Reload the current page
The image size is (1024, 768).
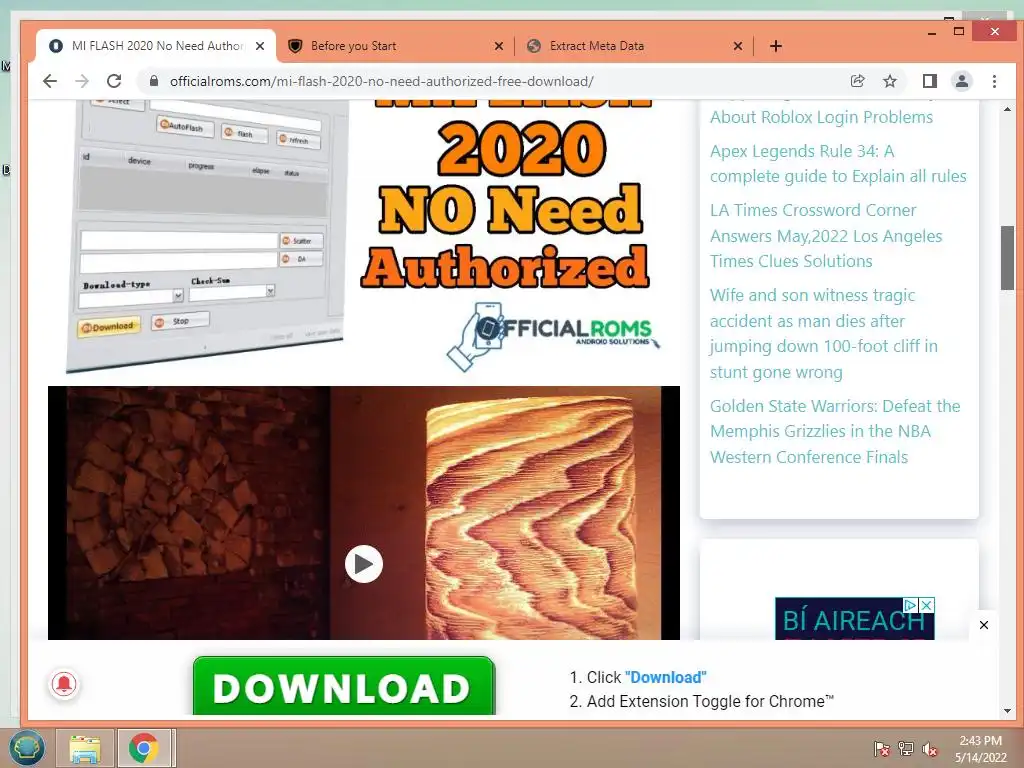114,81
